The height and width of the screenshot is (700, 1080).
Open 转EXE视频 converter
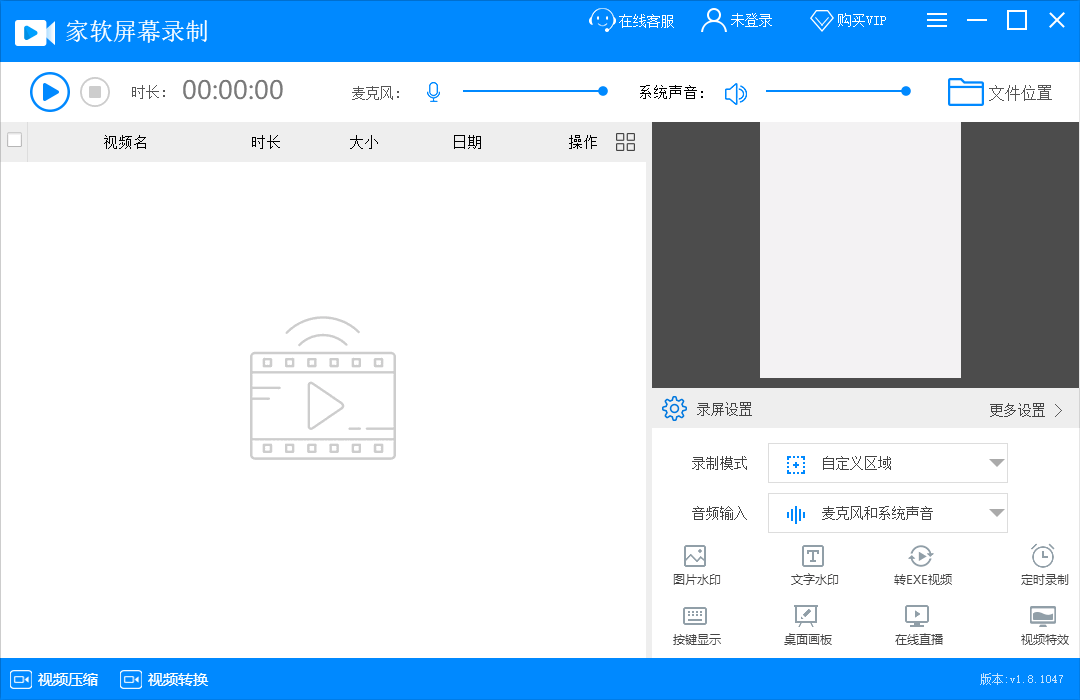922,566
